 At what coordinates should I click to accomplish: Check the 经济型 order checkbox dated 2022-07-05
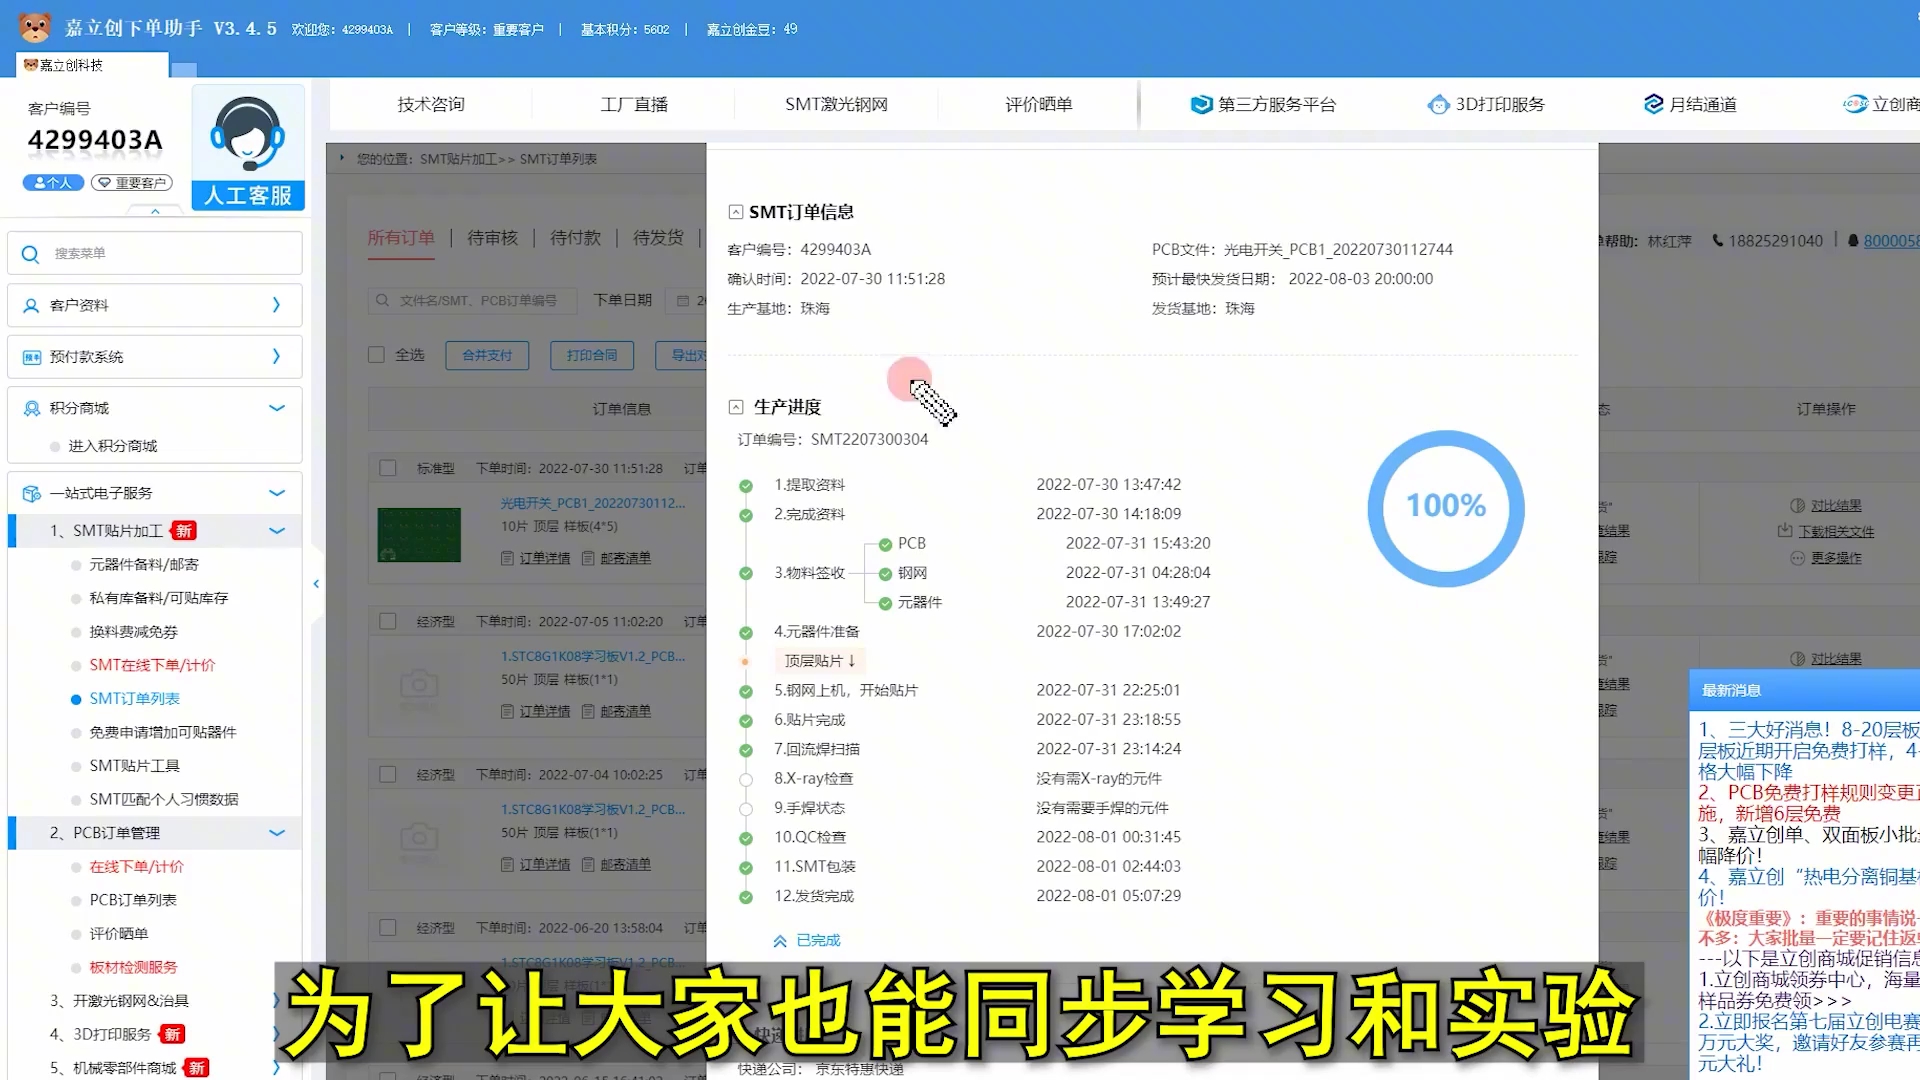[388, 621]
